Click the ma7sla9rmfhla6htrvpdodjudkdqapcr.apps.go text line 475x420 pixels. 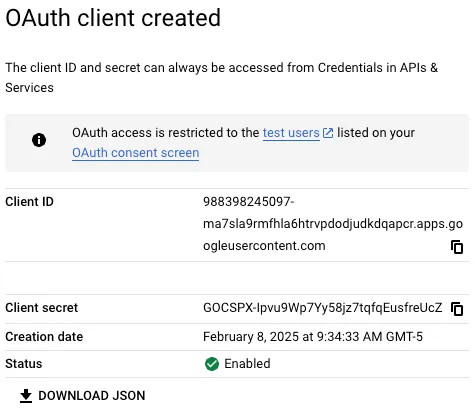pyautogui.click(x=333, y=224)
